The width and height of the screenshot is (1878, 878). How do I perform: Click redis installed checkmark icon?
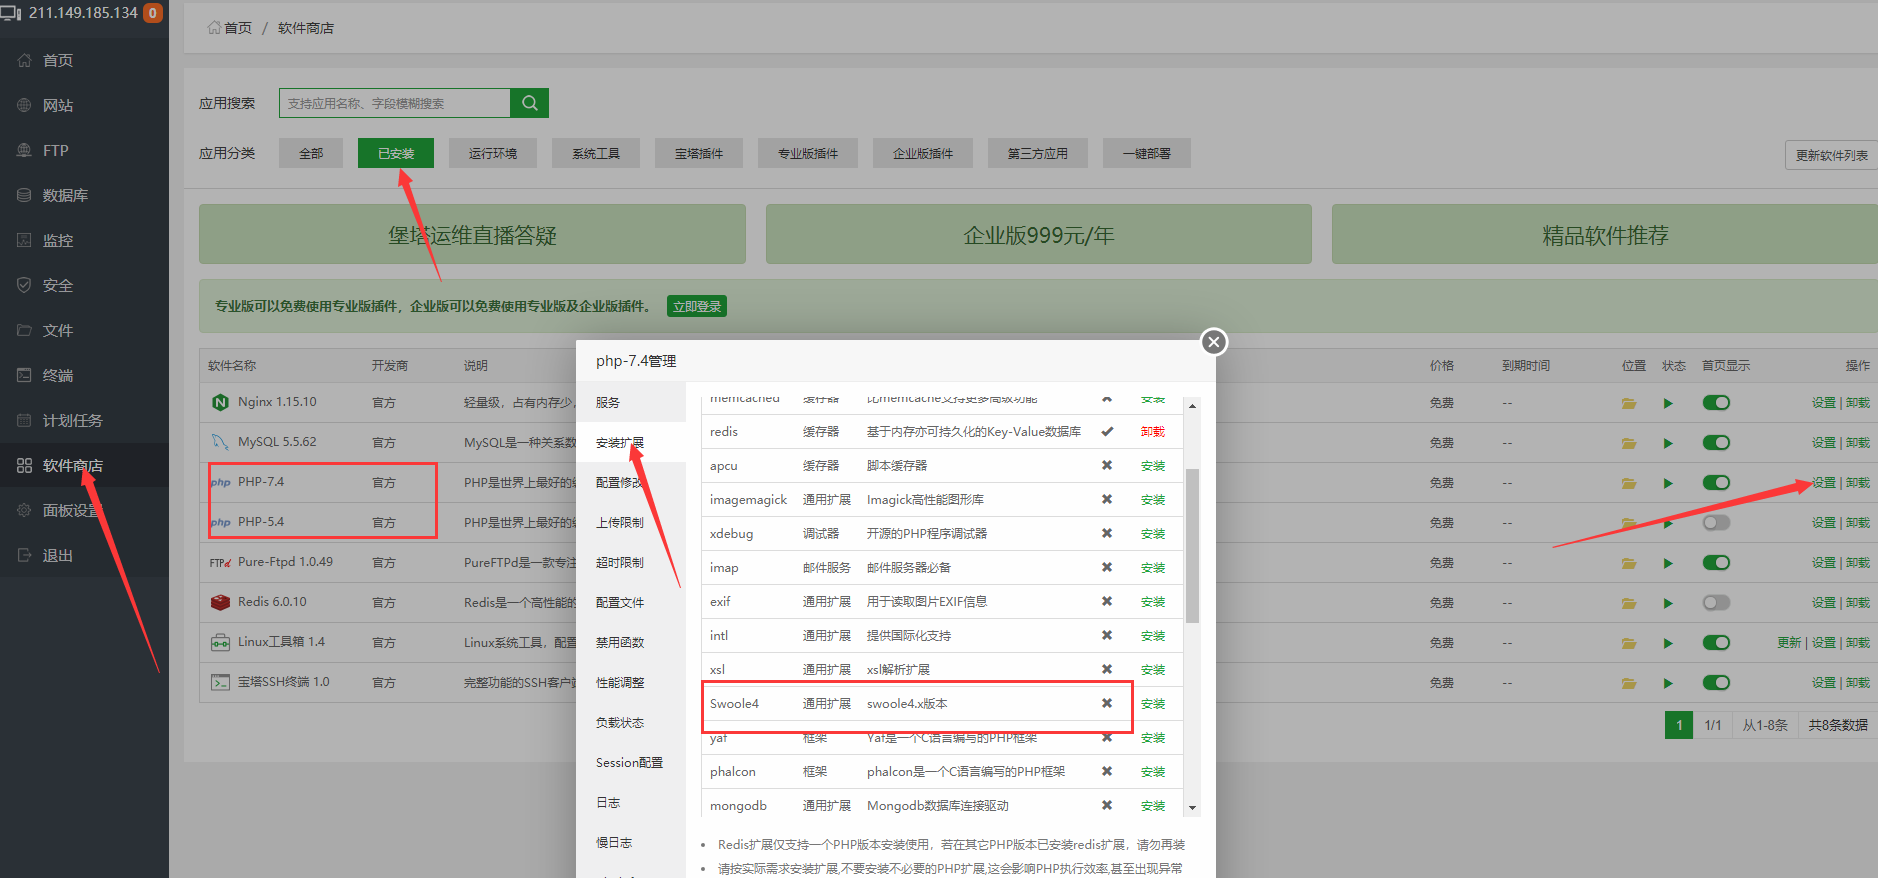[x=1107, y=432]
